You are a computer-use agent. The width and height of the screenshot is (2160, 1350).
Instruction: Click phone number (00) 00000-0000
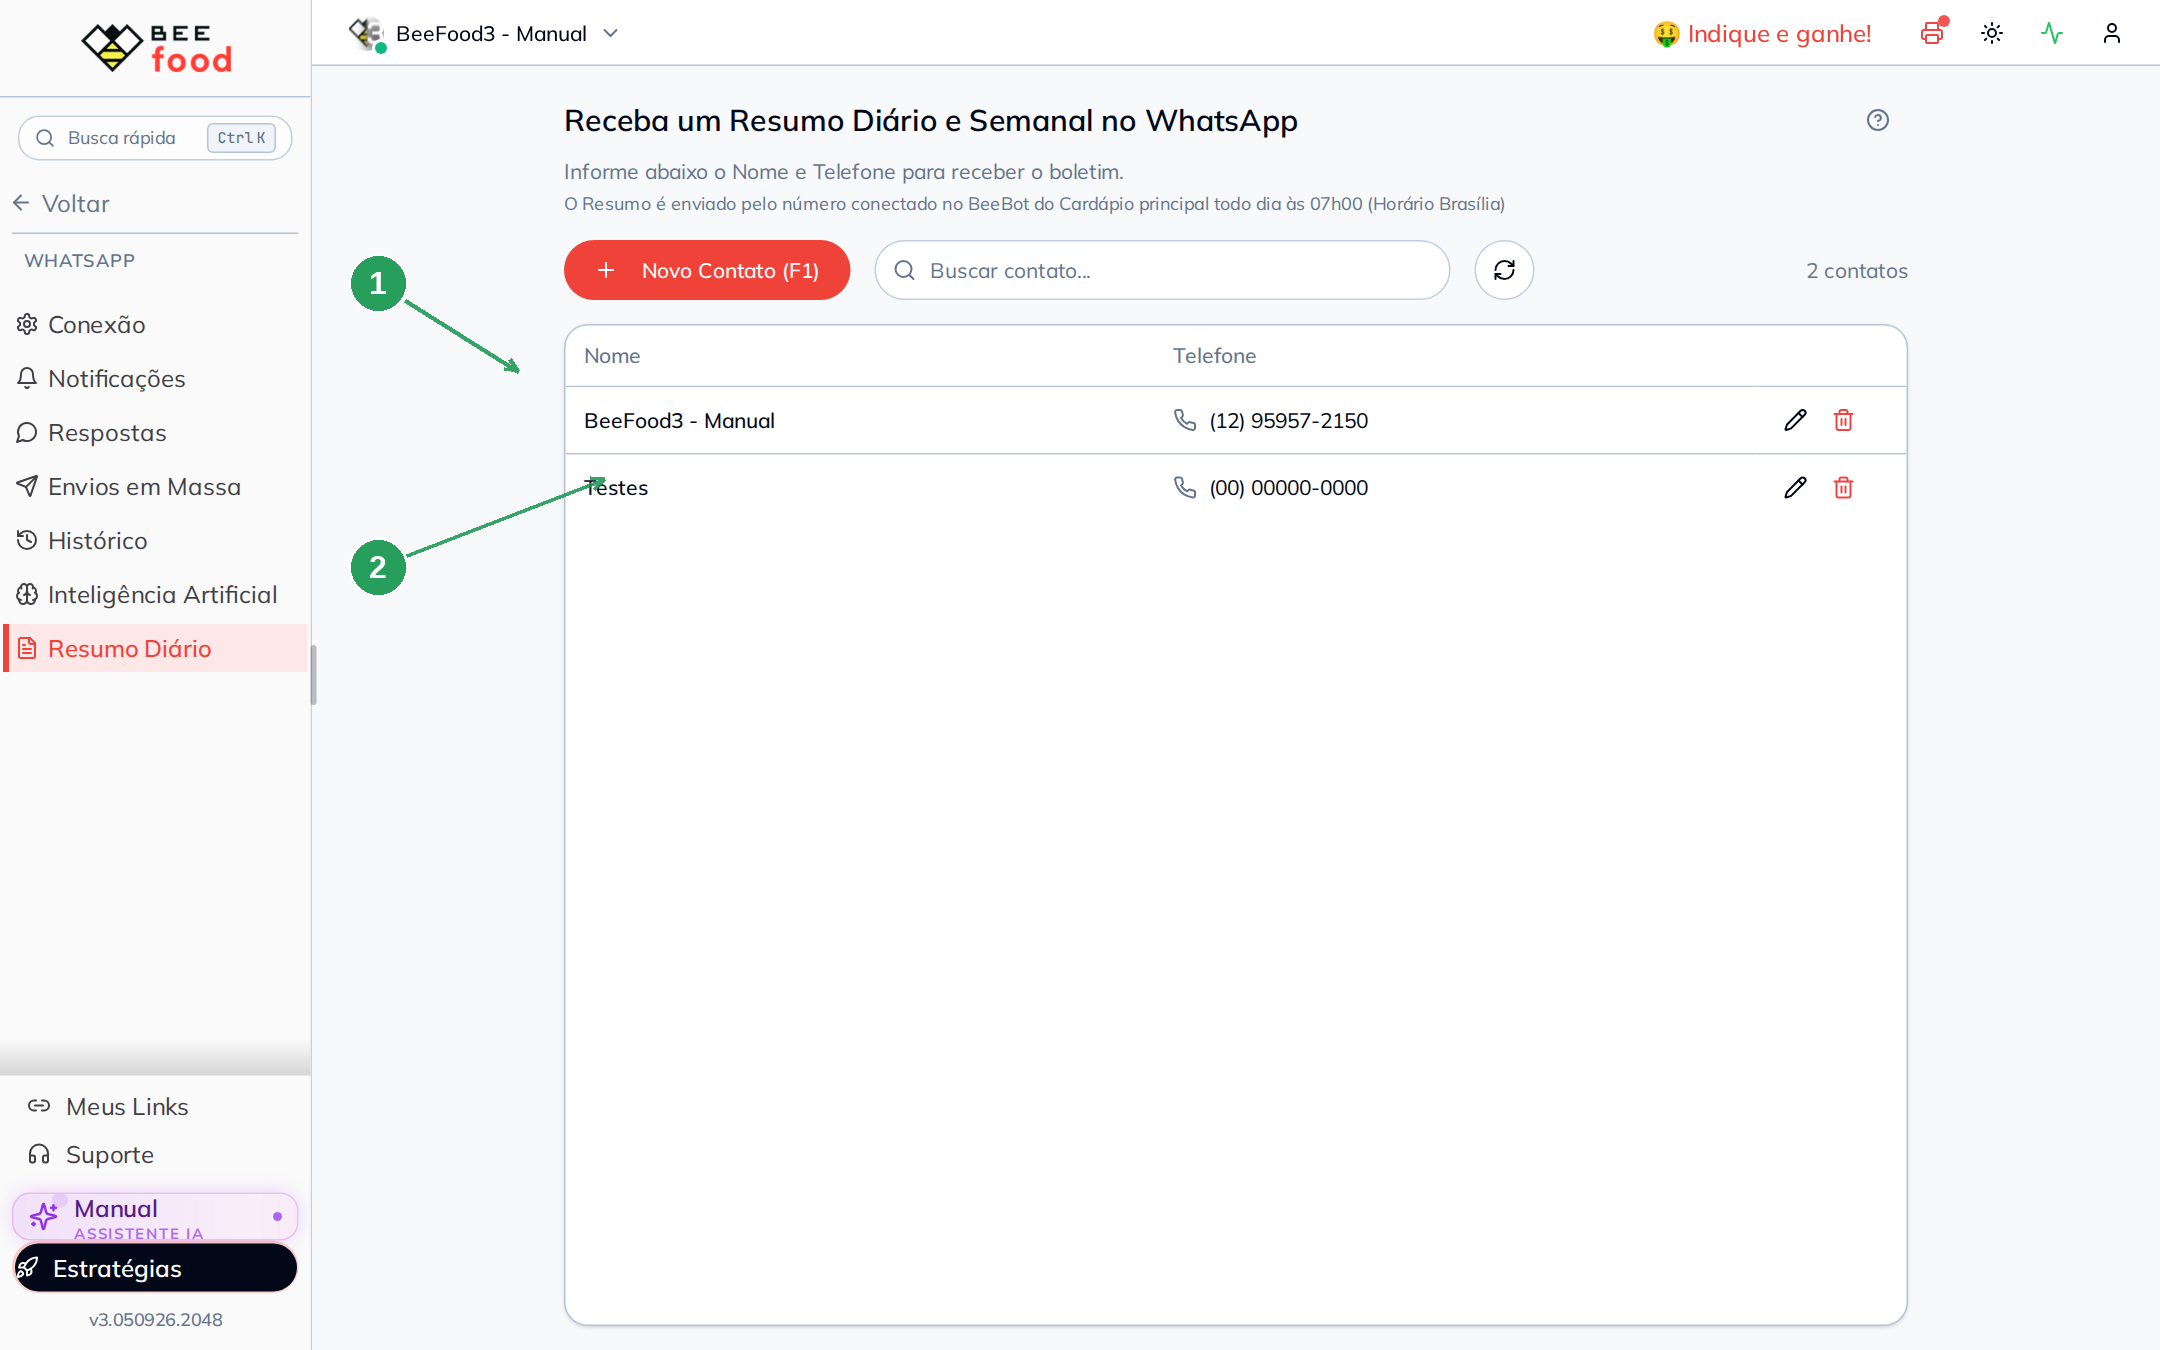click(x=1288, y=487)
